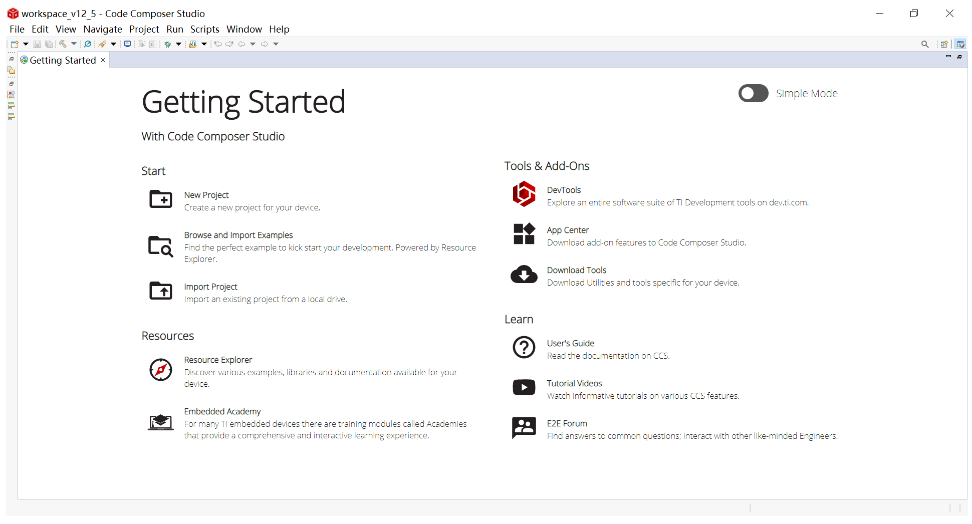
Task: Click the Browse and Import Examples icon
Action: 161,246
